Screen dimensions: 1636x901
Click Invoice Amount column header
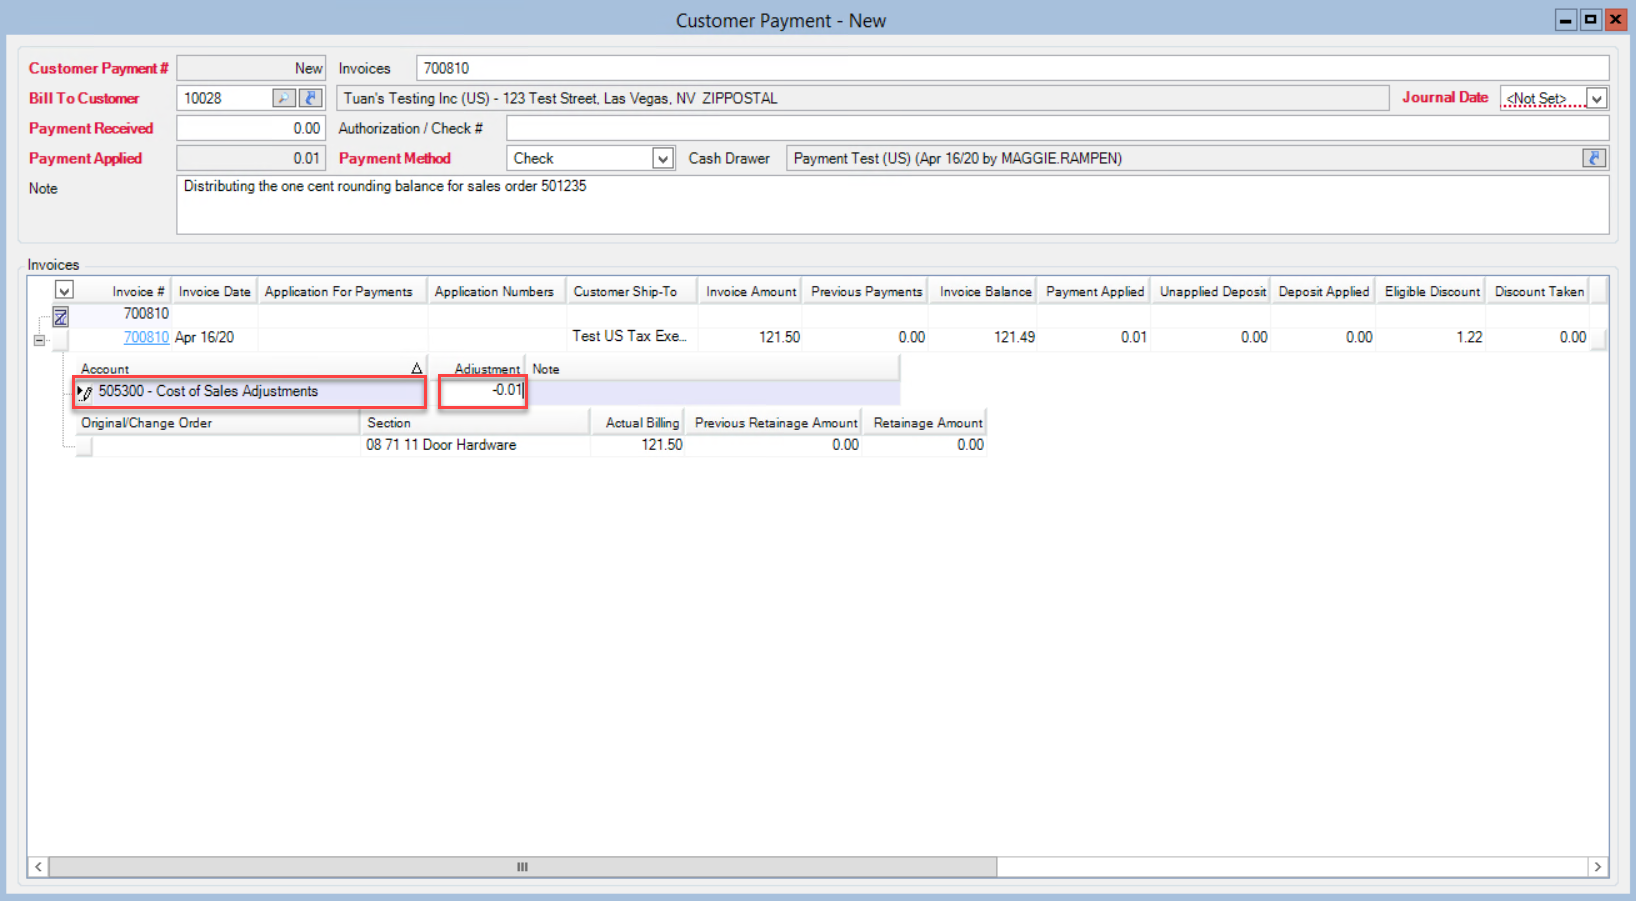(751, 291)
